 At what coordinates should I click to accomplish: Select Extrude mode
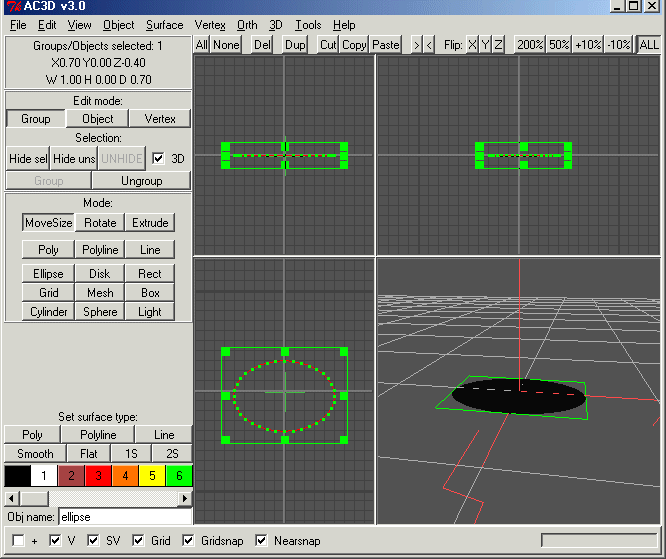coord(150,223)
